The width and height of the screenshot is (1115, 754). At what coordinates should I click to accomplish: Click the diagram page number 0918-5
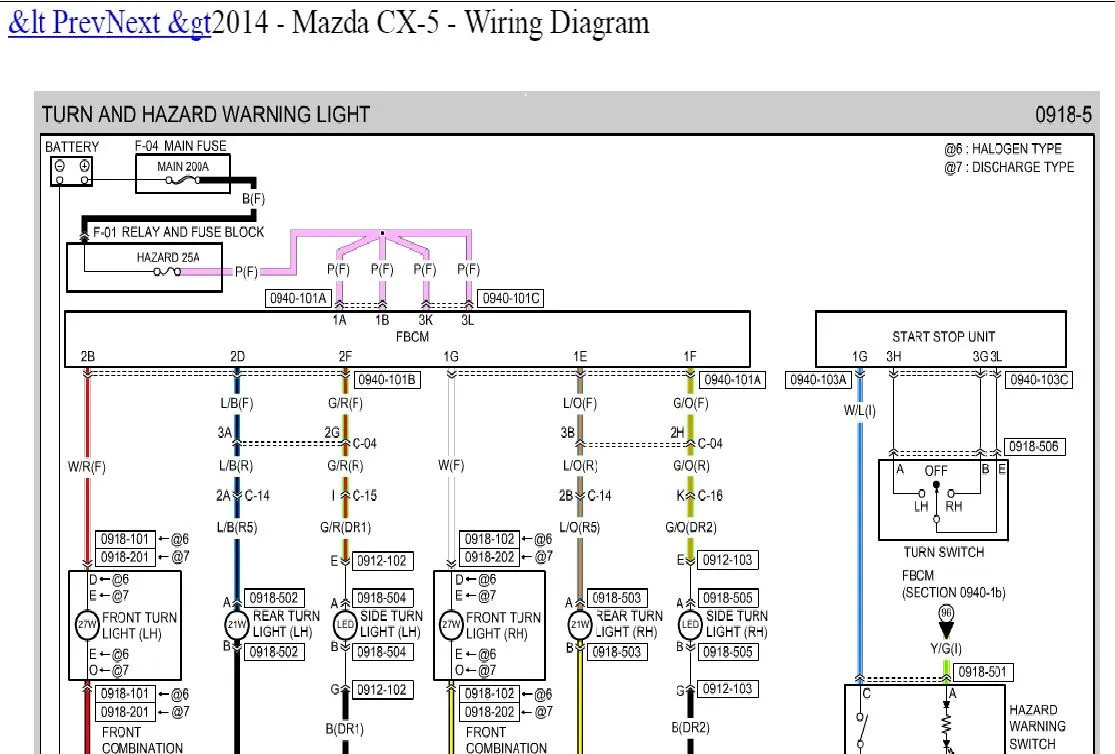1063,115
